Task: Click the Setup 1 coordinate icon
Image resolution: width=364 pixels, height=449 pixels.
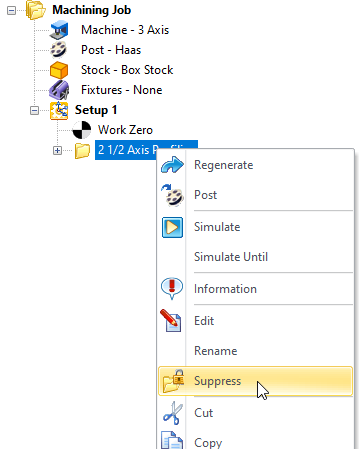Action: click(59, 110)
